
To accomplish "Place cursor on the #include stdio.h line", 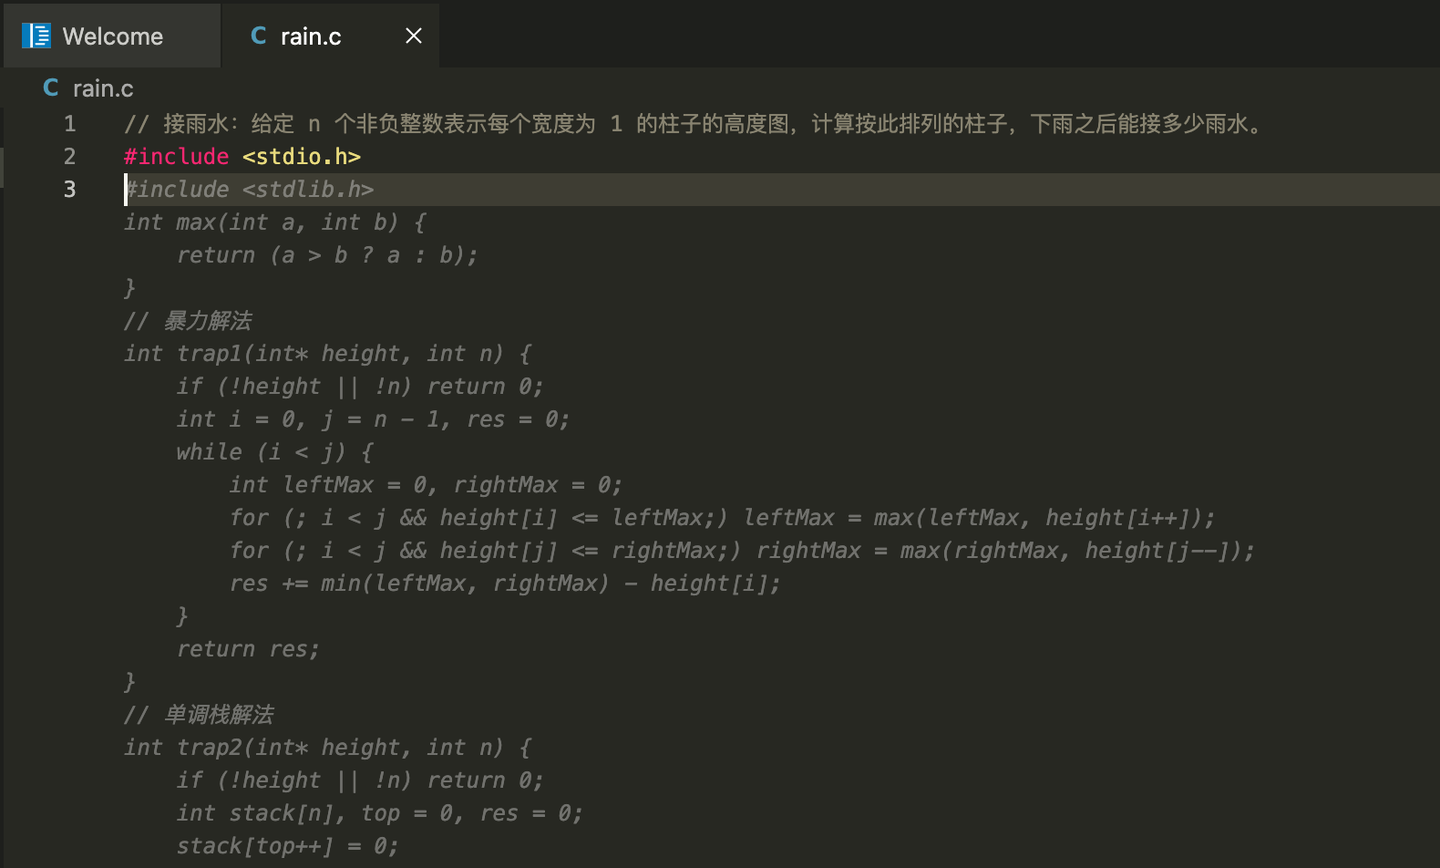I will pyautogui.click(x=242, y=157).
